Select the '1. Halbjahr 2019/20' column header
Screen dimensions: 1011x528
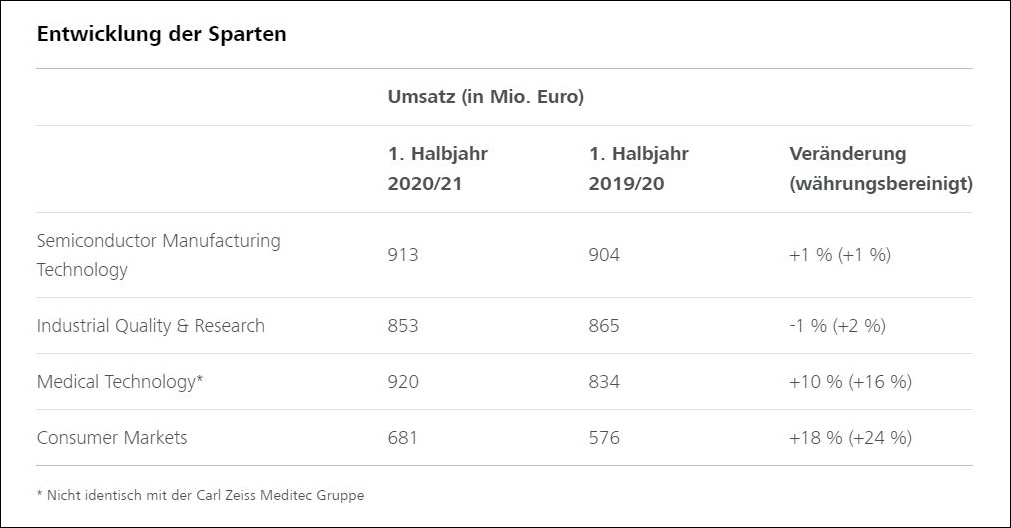coord(638,169)
